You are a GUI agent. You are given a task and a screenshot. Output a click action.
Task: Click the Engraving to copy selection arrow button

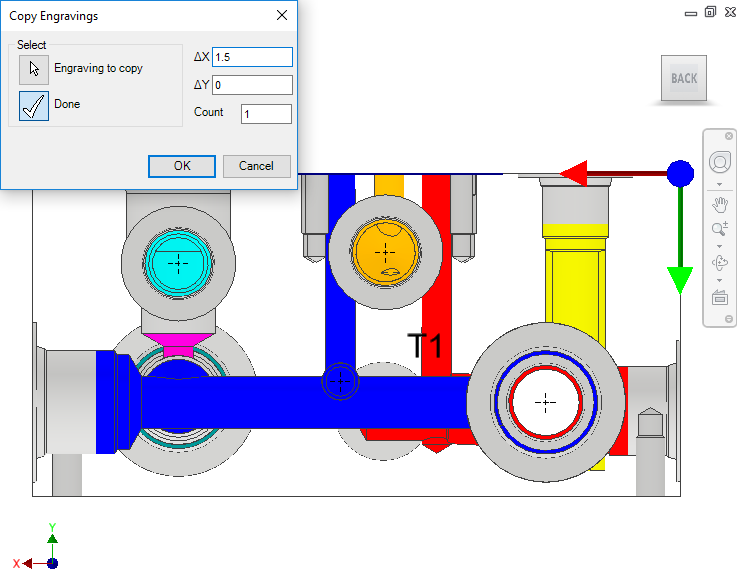34,70
